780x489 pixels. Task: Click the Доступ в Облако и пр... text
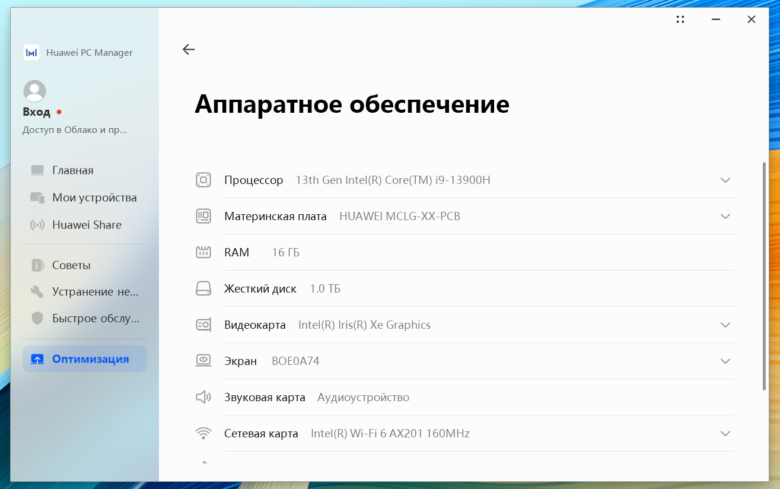75,130
